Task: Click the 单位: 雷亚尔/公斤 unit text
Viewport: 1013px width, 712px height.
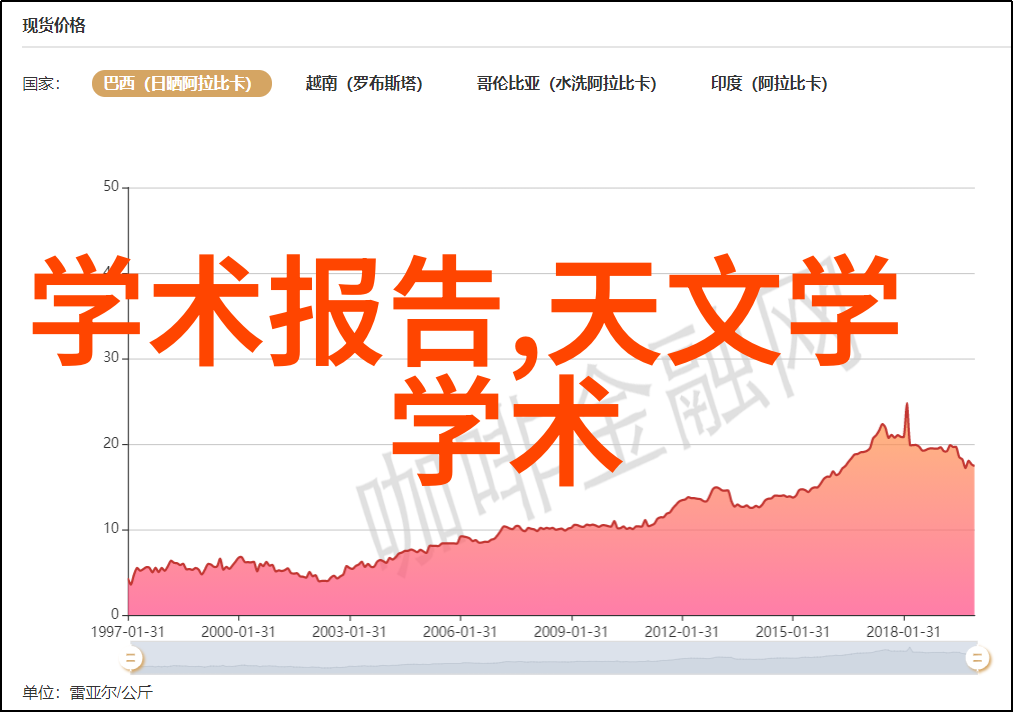Action: pos(88,693)
